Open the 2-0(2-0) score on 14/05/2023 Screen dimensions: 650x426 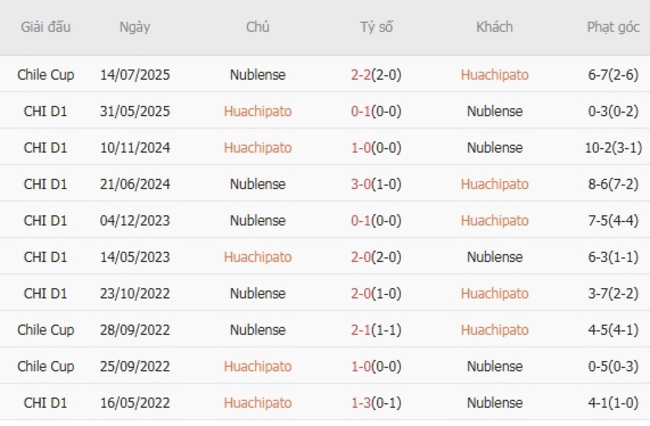click(376, 257)
